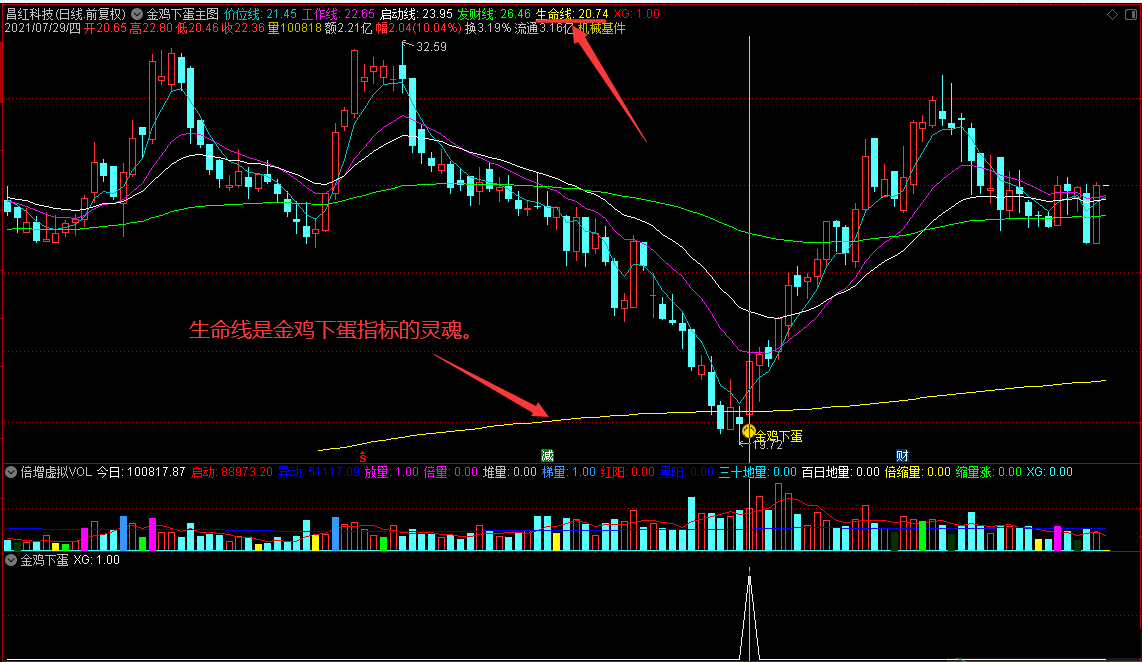
Task: Click the 额2.21亿 turnover text
Action: point(348,28)
